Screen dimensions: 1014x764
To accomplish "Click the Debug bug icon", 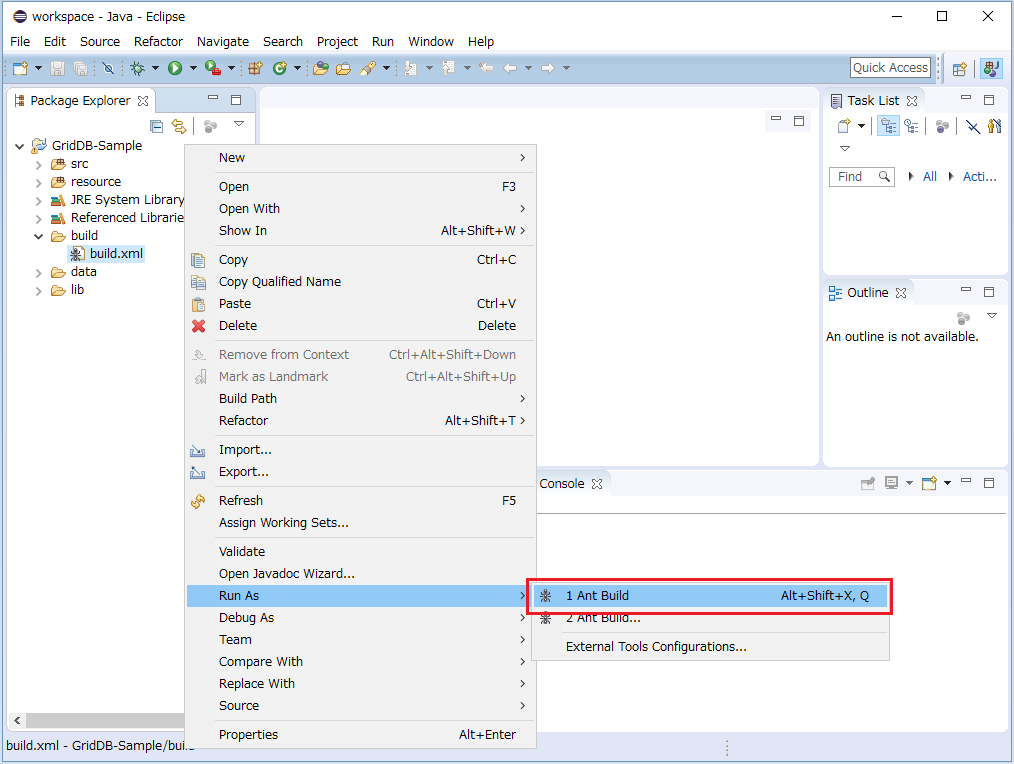I will (137, 68).
